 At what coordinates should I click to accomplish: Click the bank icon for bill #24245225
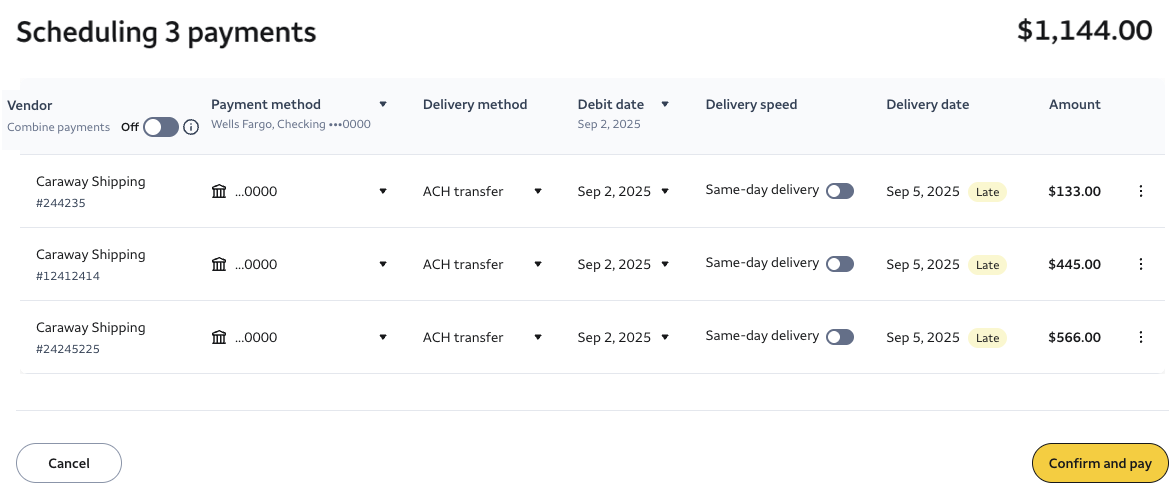pyautogui.click(x=219, y=337)
